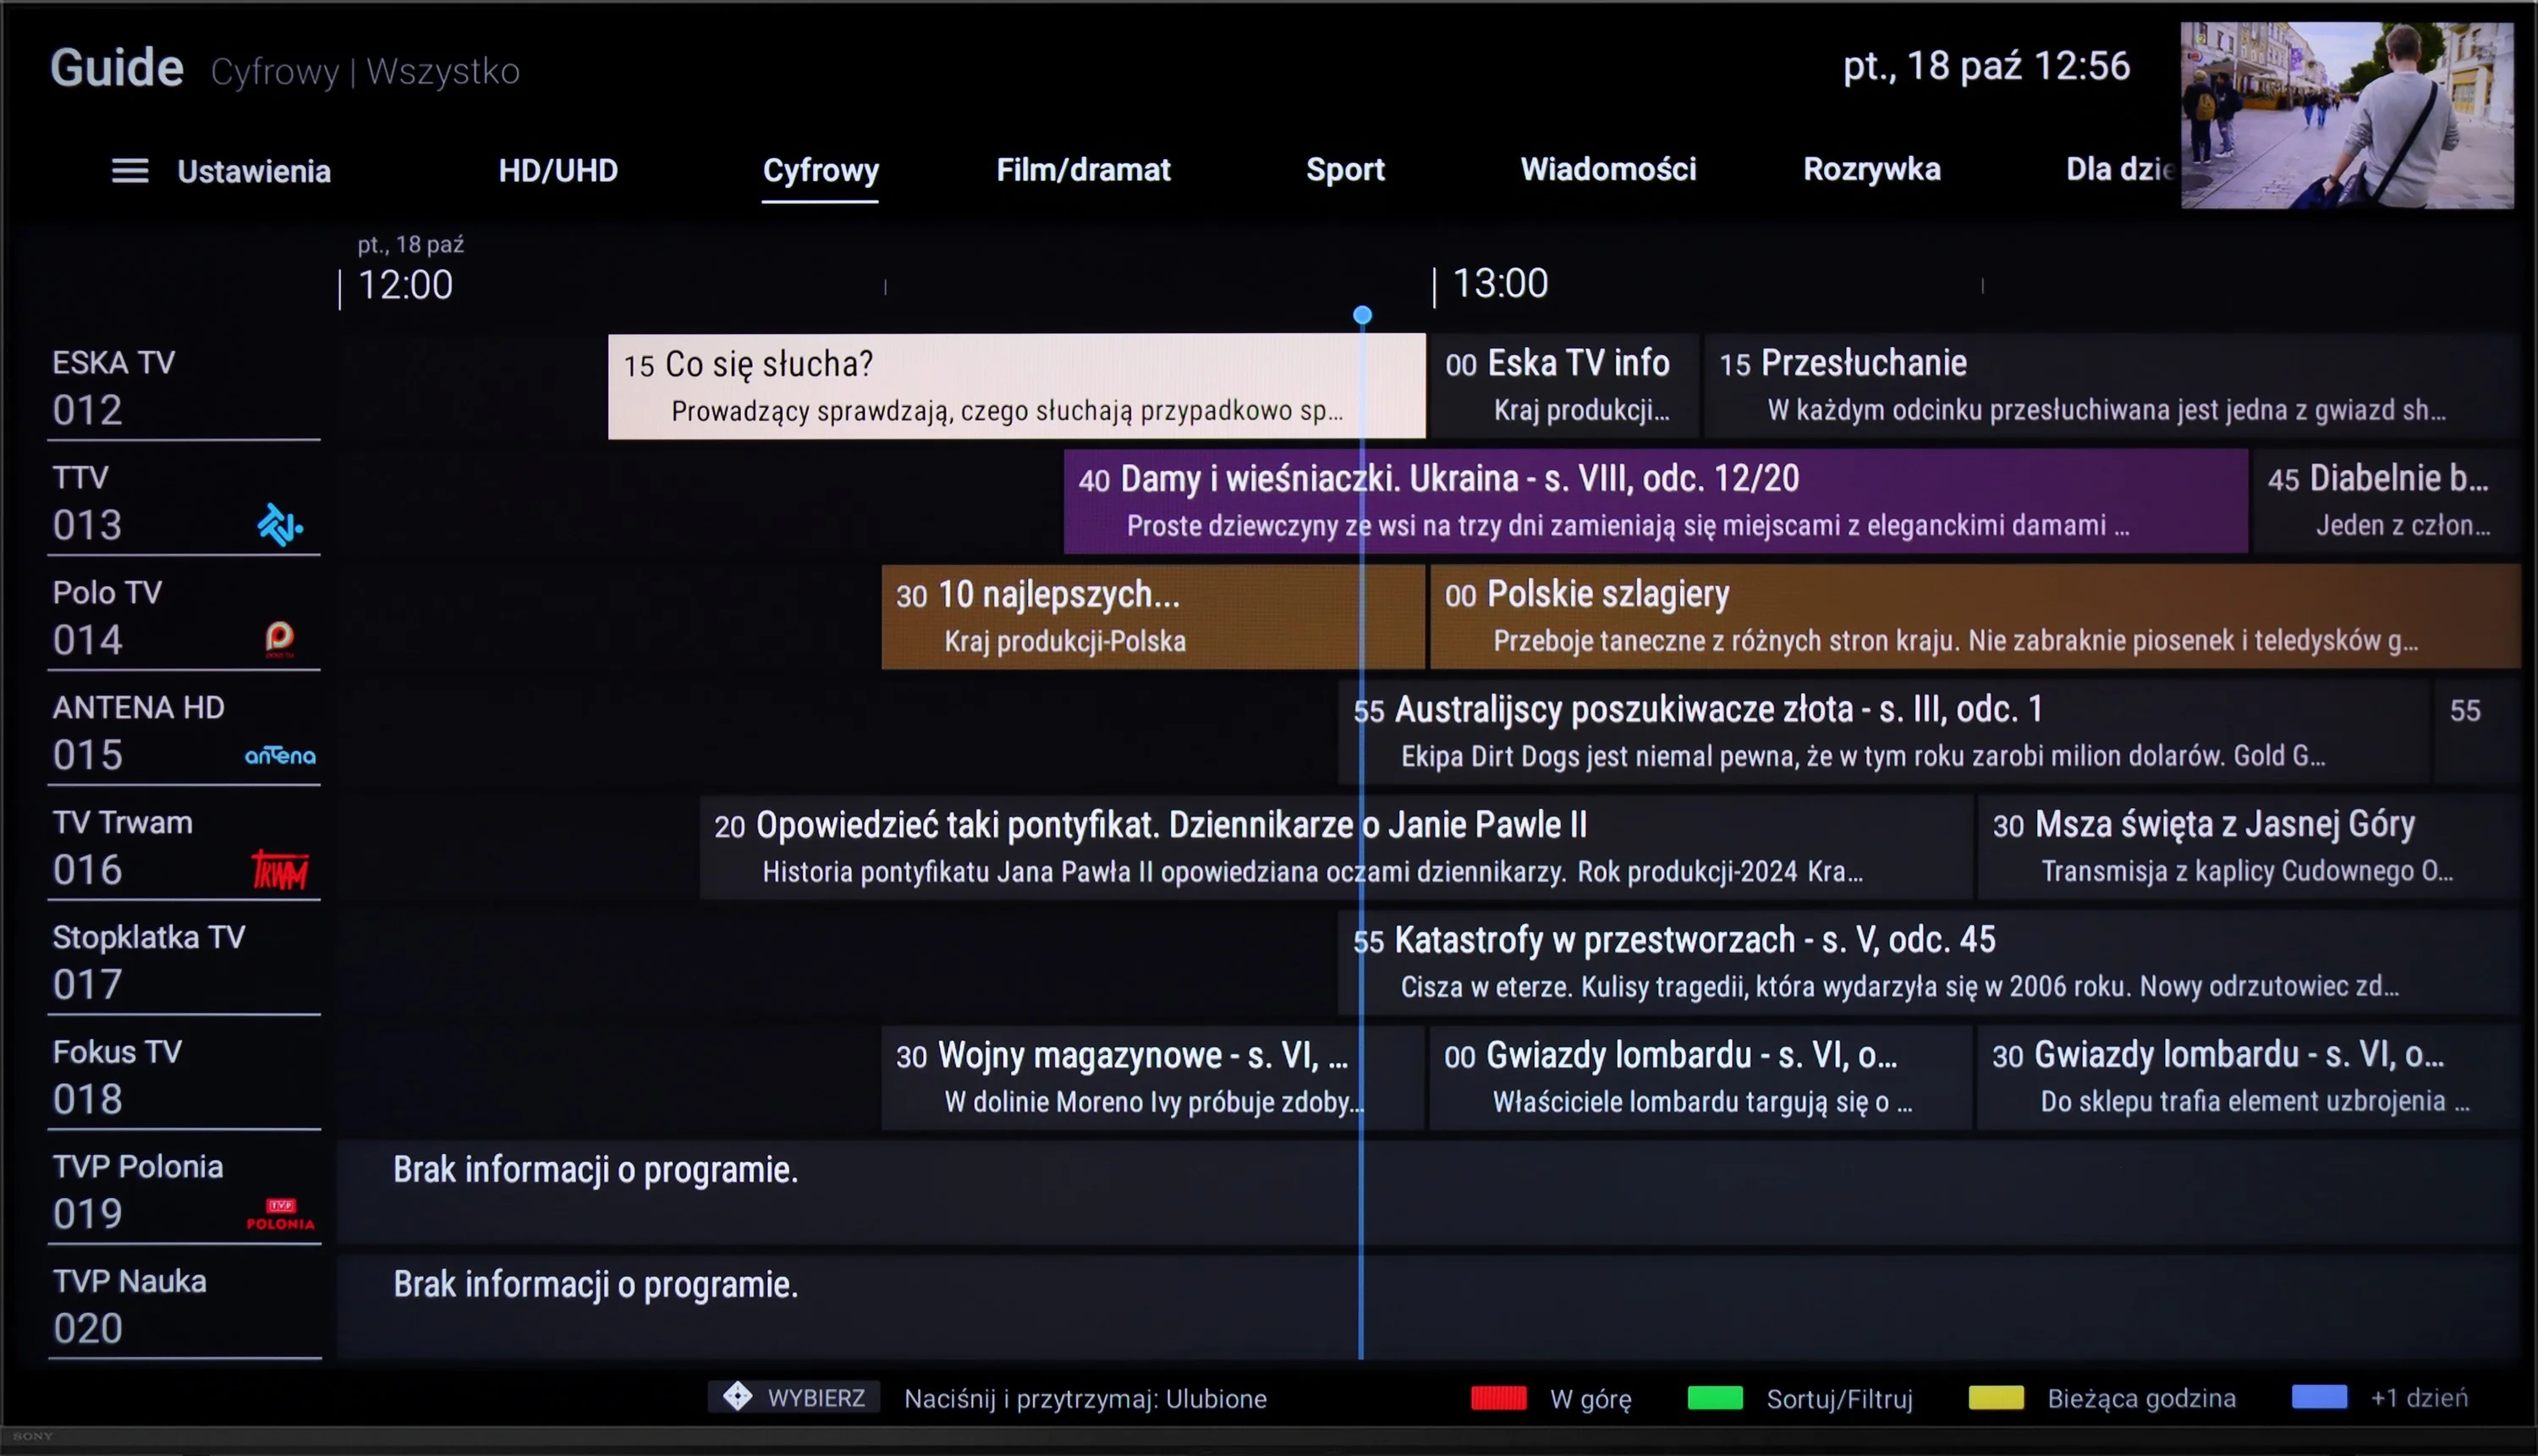Select channel TVP Nauka 020

[184, 1307]
